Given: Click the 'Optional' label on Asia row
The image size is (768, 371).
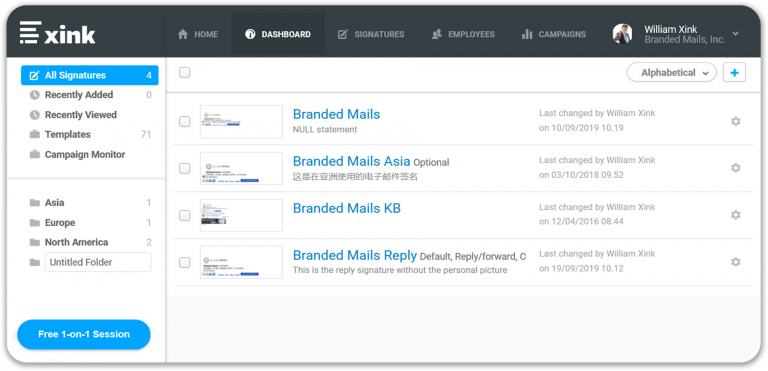Looking at the screenshot, I should point(431,162).
